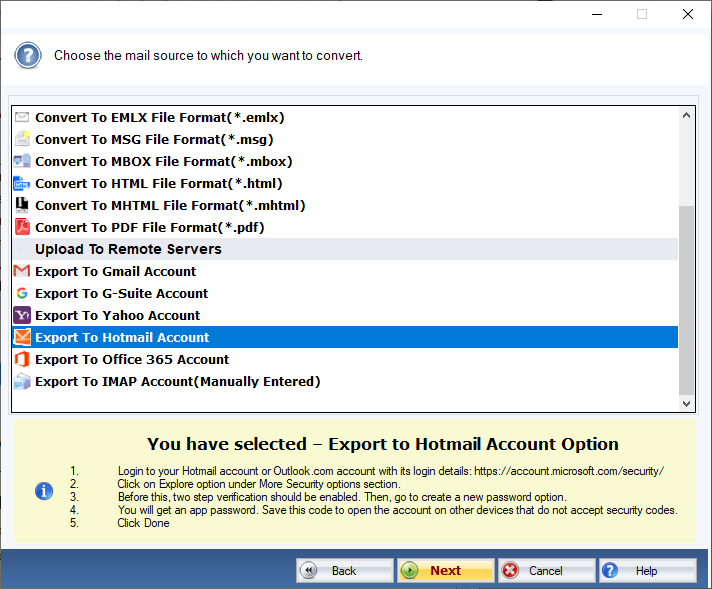Screen dimensions: 712x589
Task: Close the window
Action: pos(688,15)
